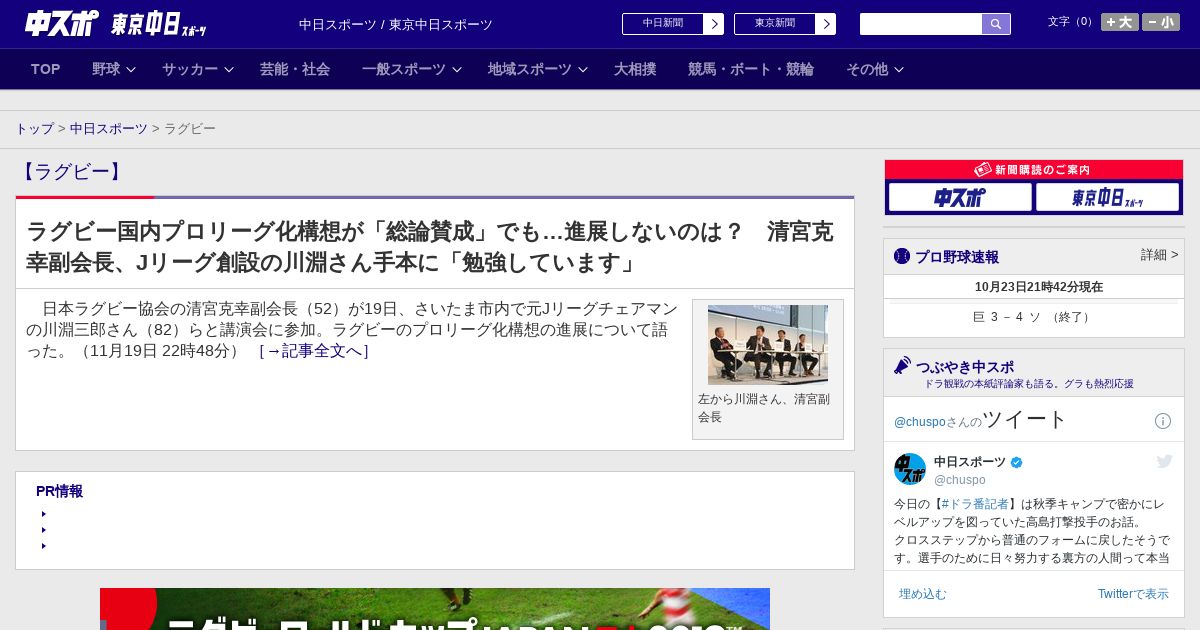Select the 大相撲 menu item
Screen dimensions: 1200x630
(x=635, y=69)
